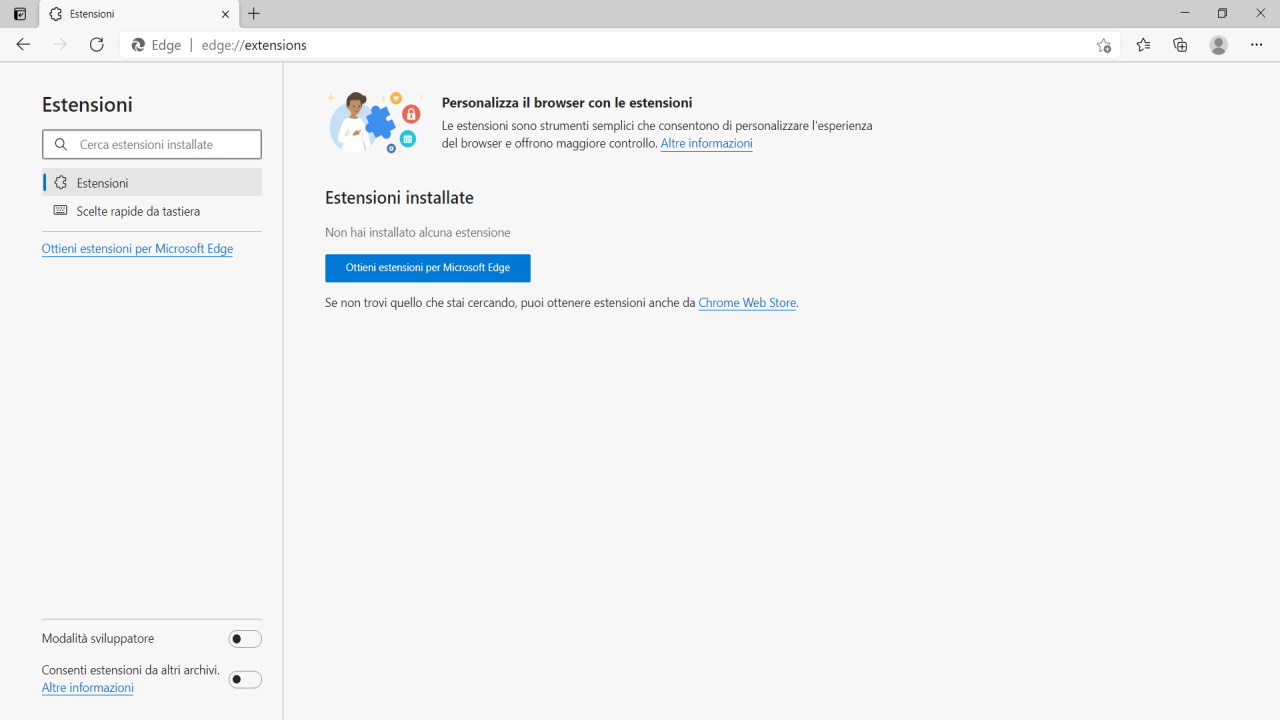Screen dimensions: 1280x720
Task: Focus the Cerca estensioni installate search field
Action: click(x=152, y=144)
